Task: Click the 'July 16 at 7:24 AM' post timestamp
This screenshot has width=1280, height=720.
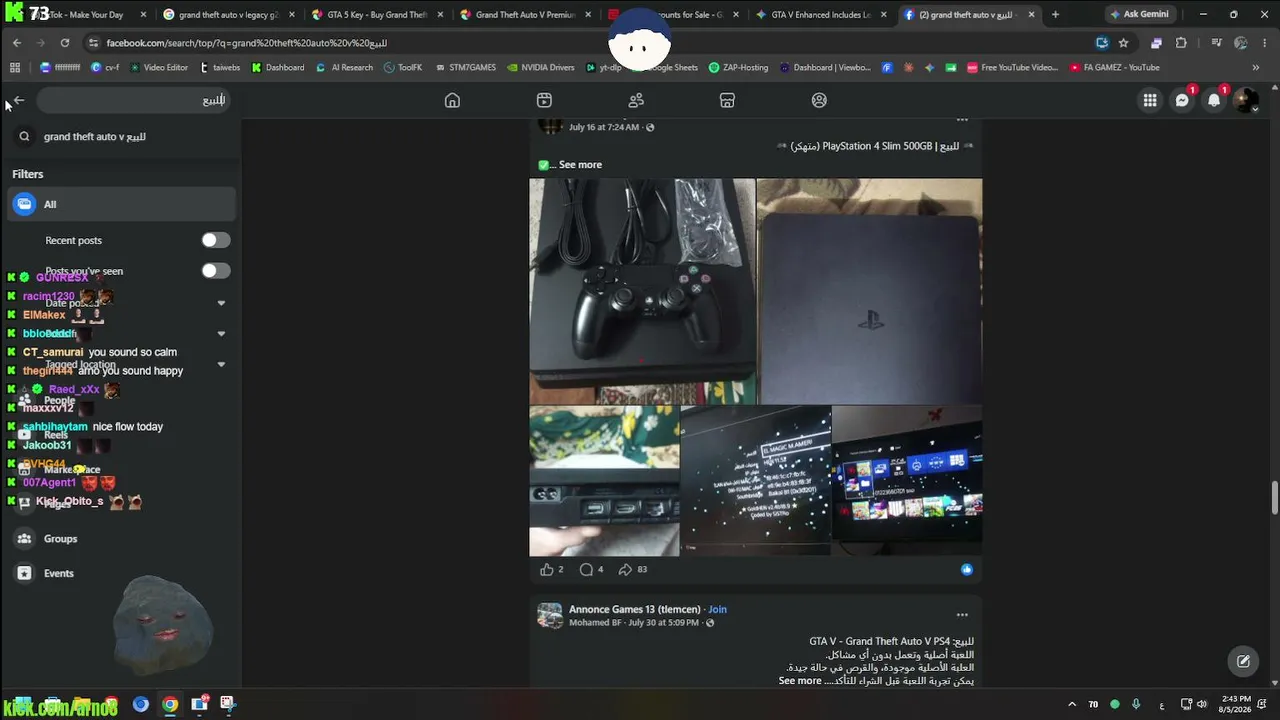Action: pos(604,128)
